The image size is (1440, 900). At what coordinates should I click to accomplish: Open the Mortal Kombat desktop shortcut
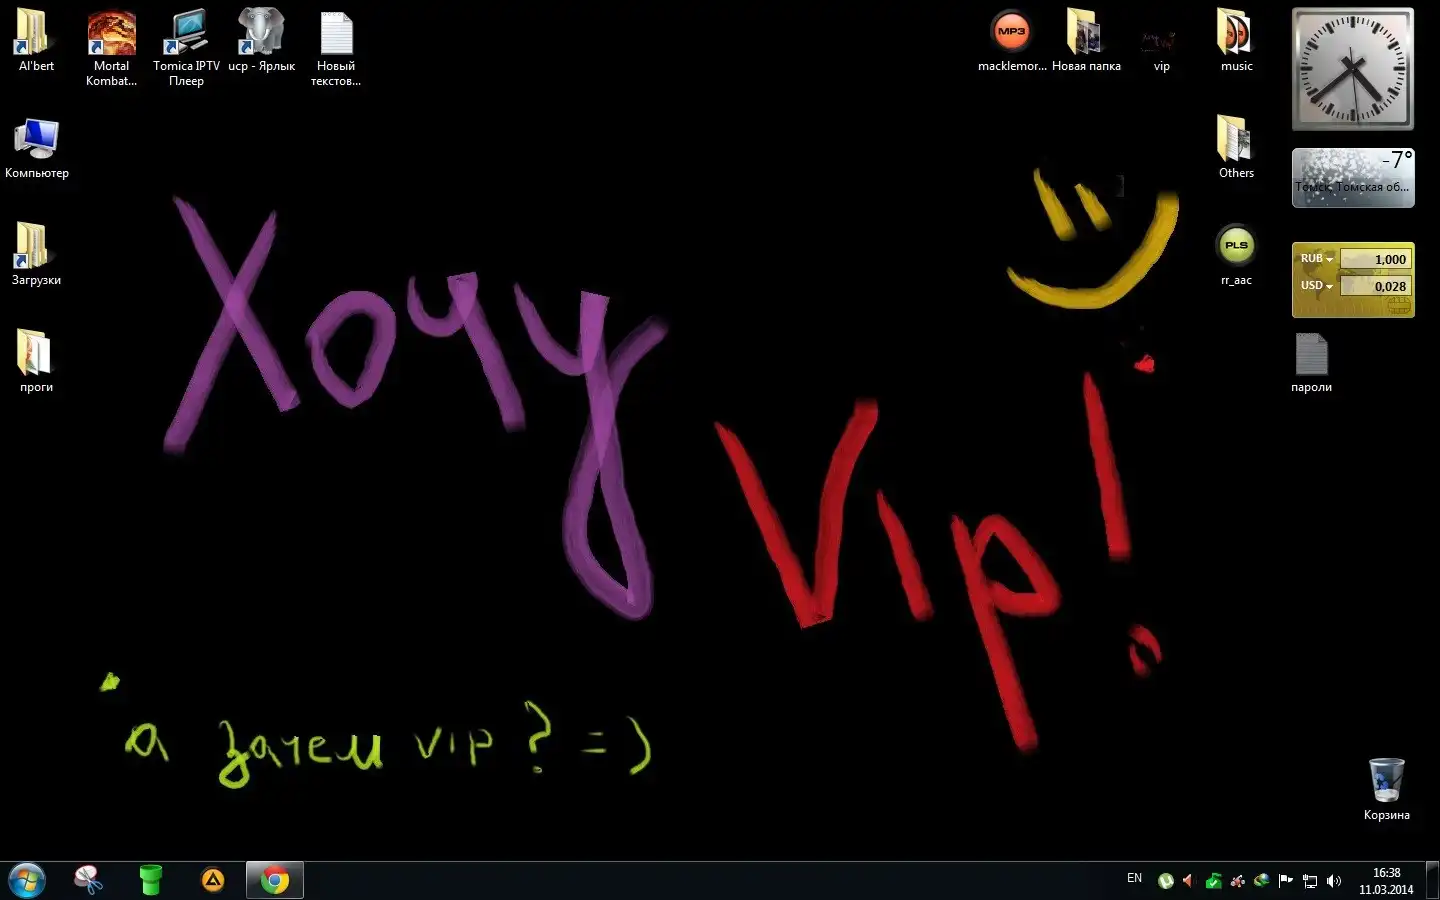[x=111, y=35]
